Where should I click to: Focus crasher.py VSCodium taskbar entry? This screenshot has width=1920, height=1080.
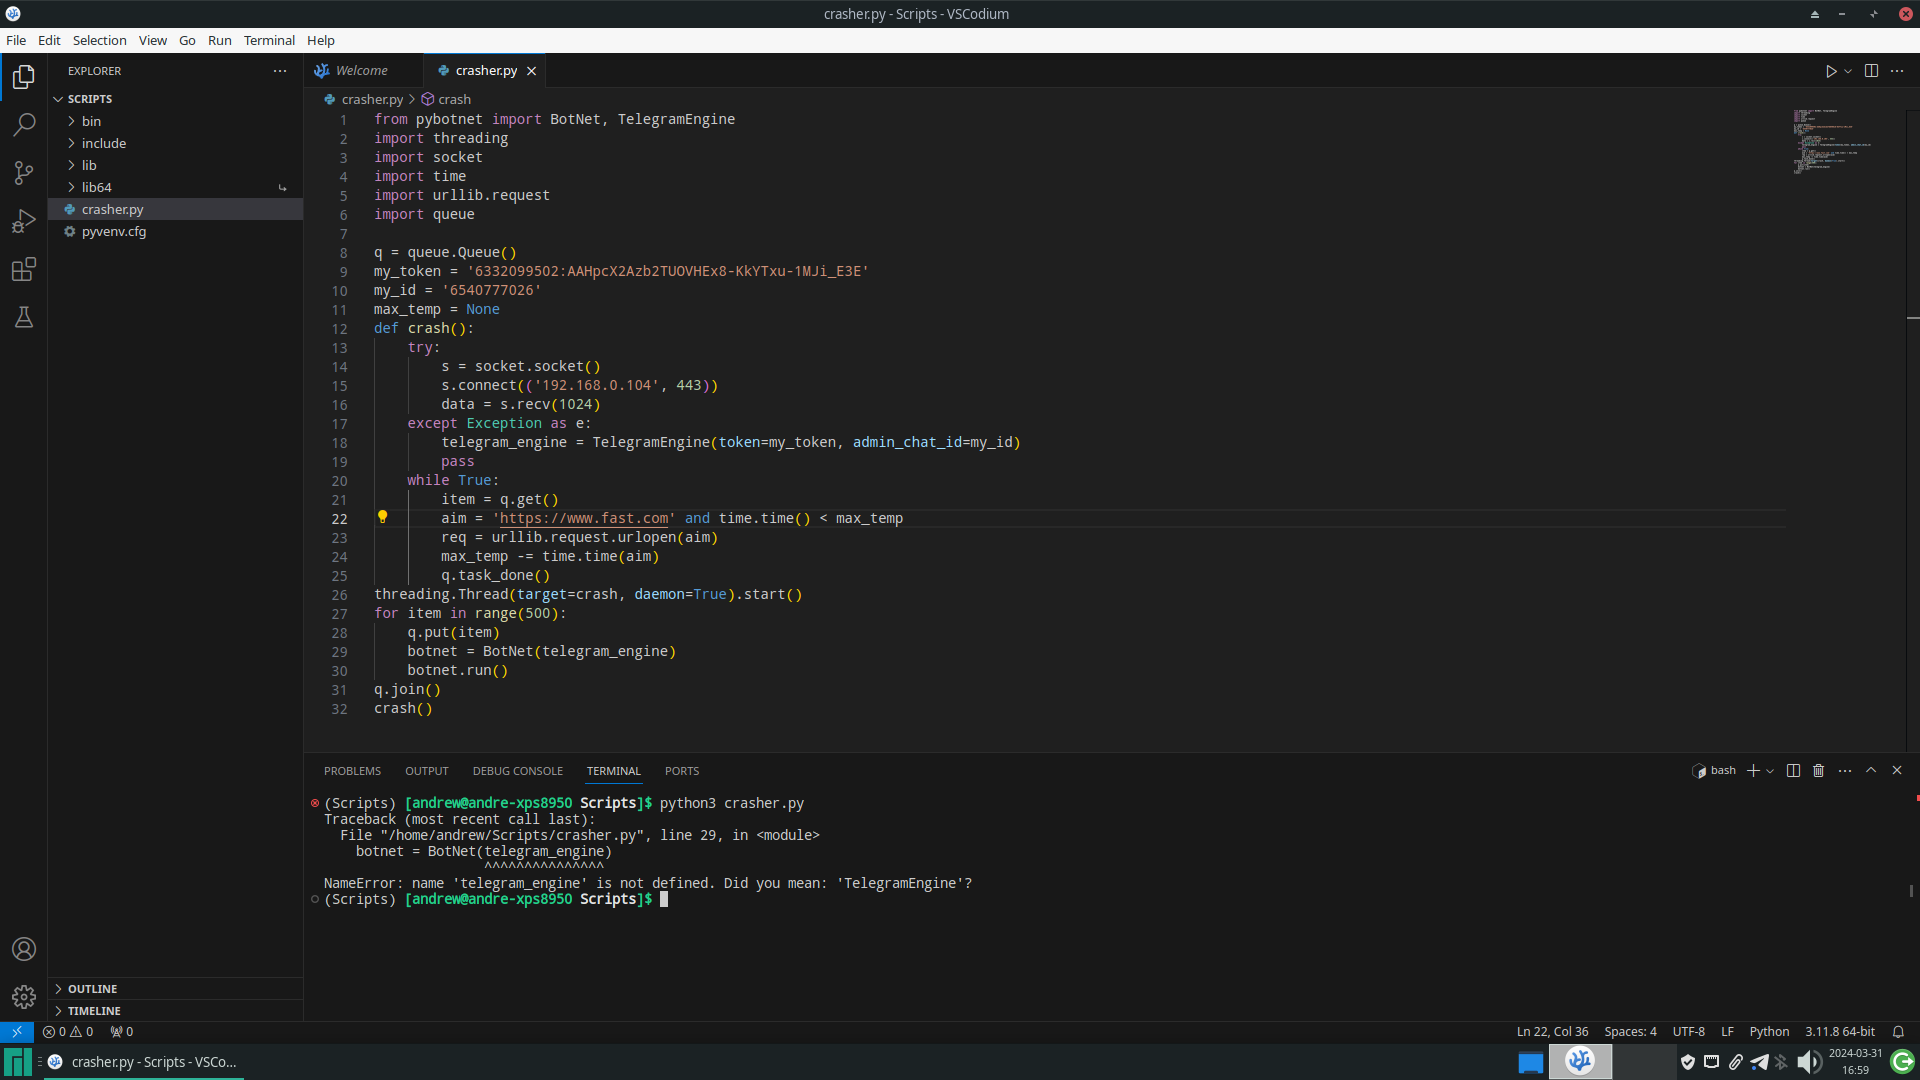click(x=144, y=1062)
